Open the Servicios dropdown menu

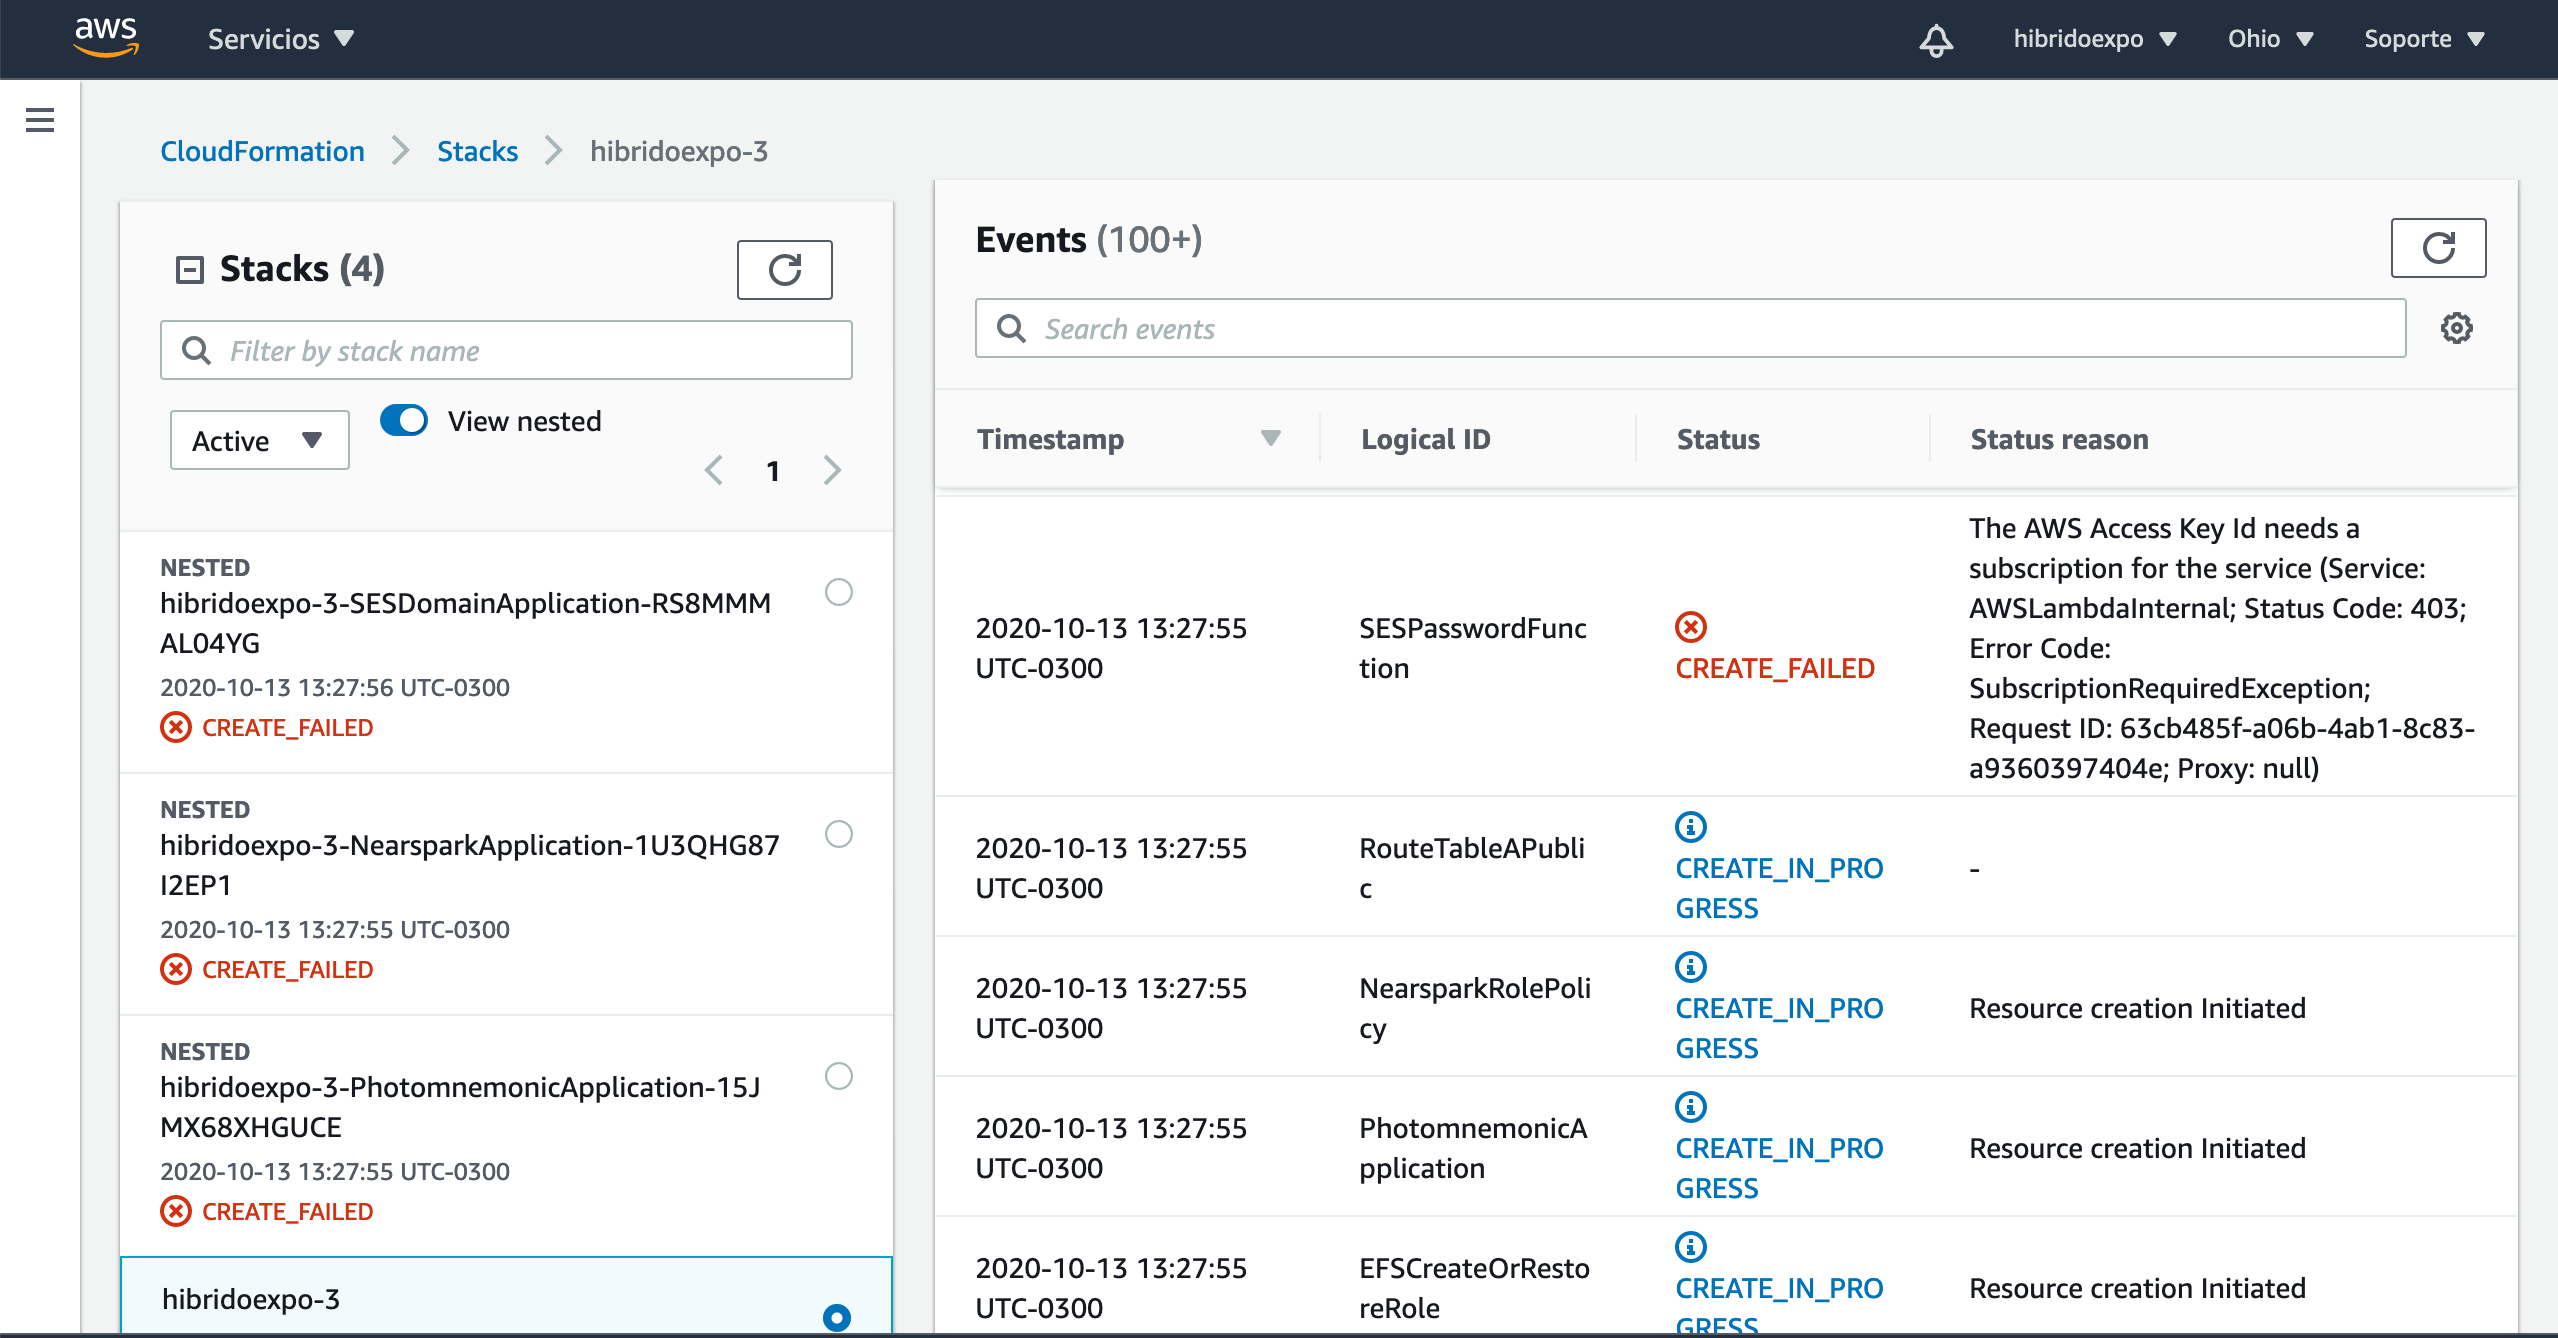coord(281,39)
